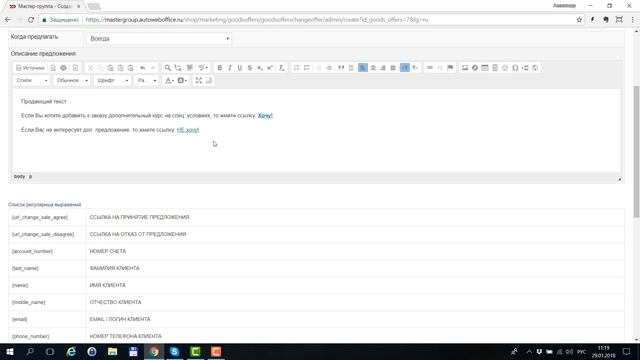Click the page vertical scrollbar
Screen dimensions: 640x360
(x=636, y=151)
